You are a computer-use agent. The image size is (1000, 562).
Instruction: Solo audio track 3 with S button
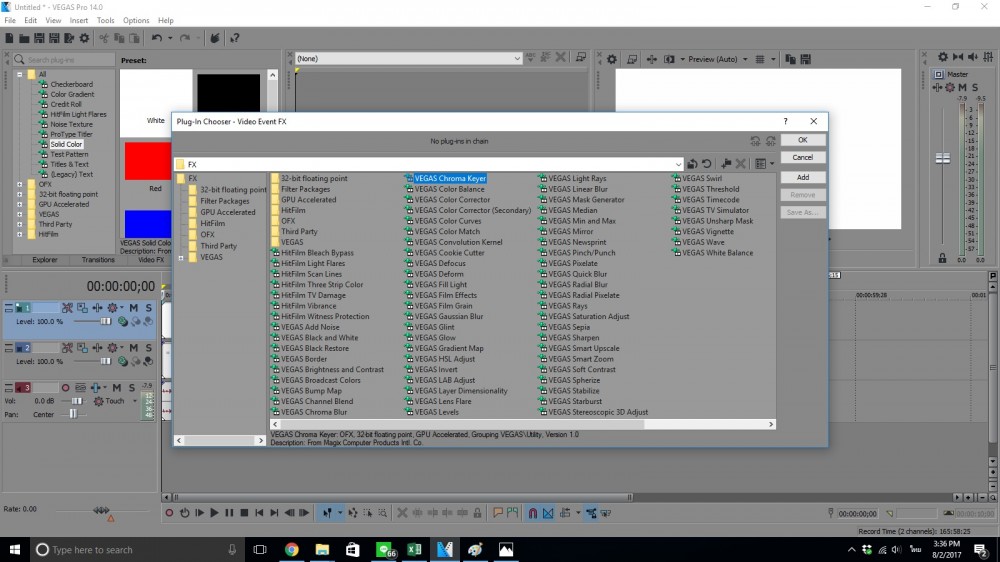pos(131,388)
